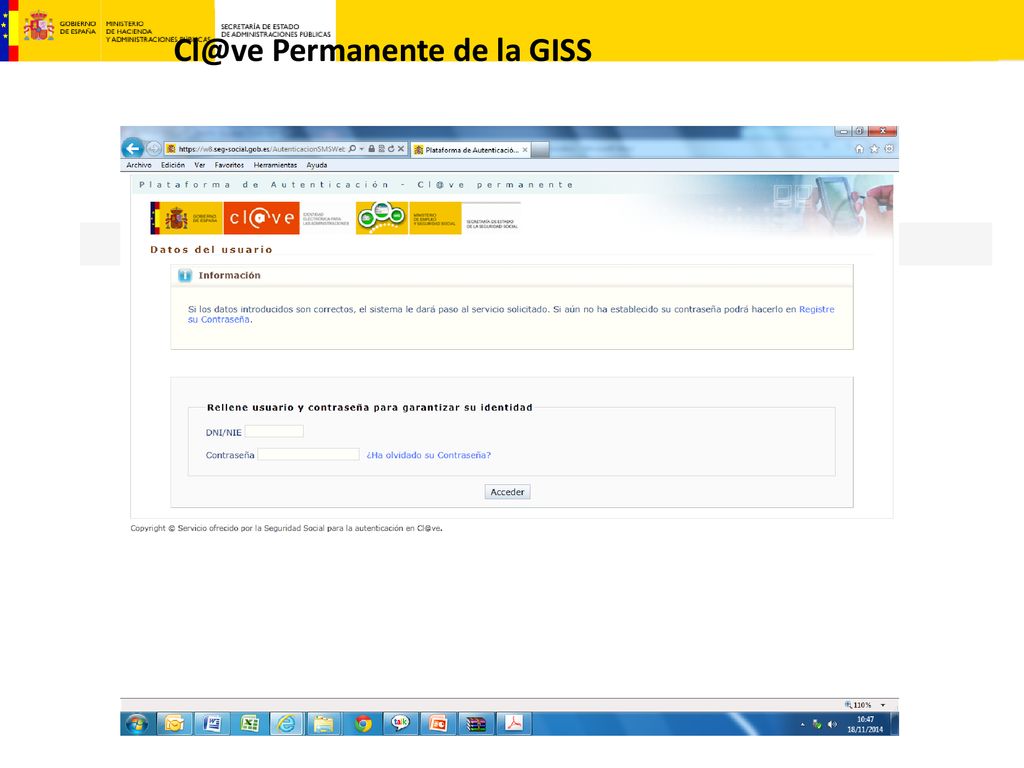
Task: Open Outlook from the taskbar
Action: click(x=174, y=724)
